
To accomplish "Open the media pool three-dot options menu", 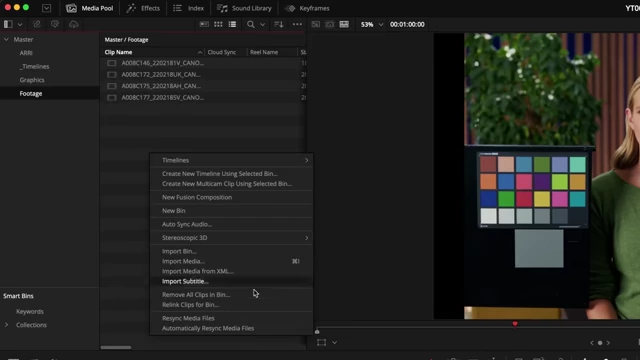I will coord(298,24).
